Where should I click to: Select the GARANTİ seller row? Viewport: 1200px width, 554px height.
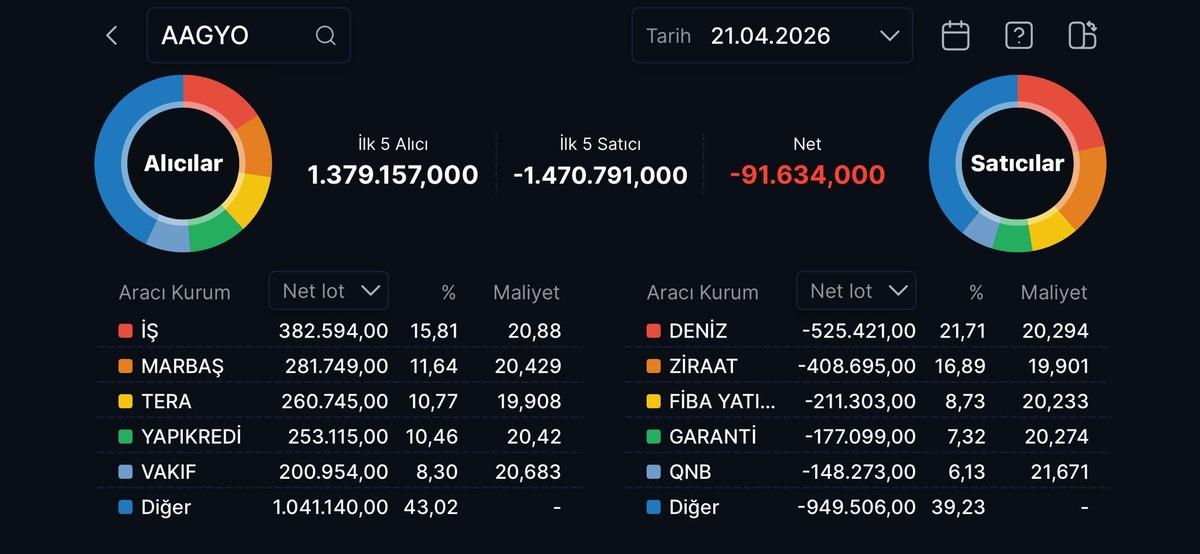[x=867, y=437]
